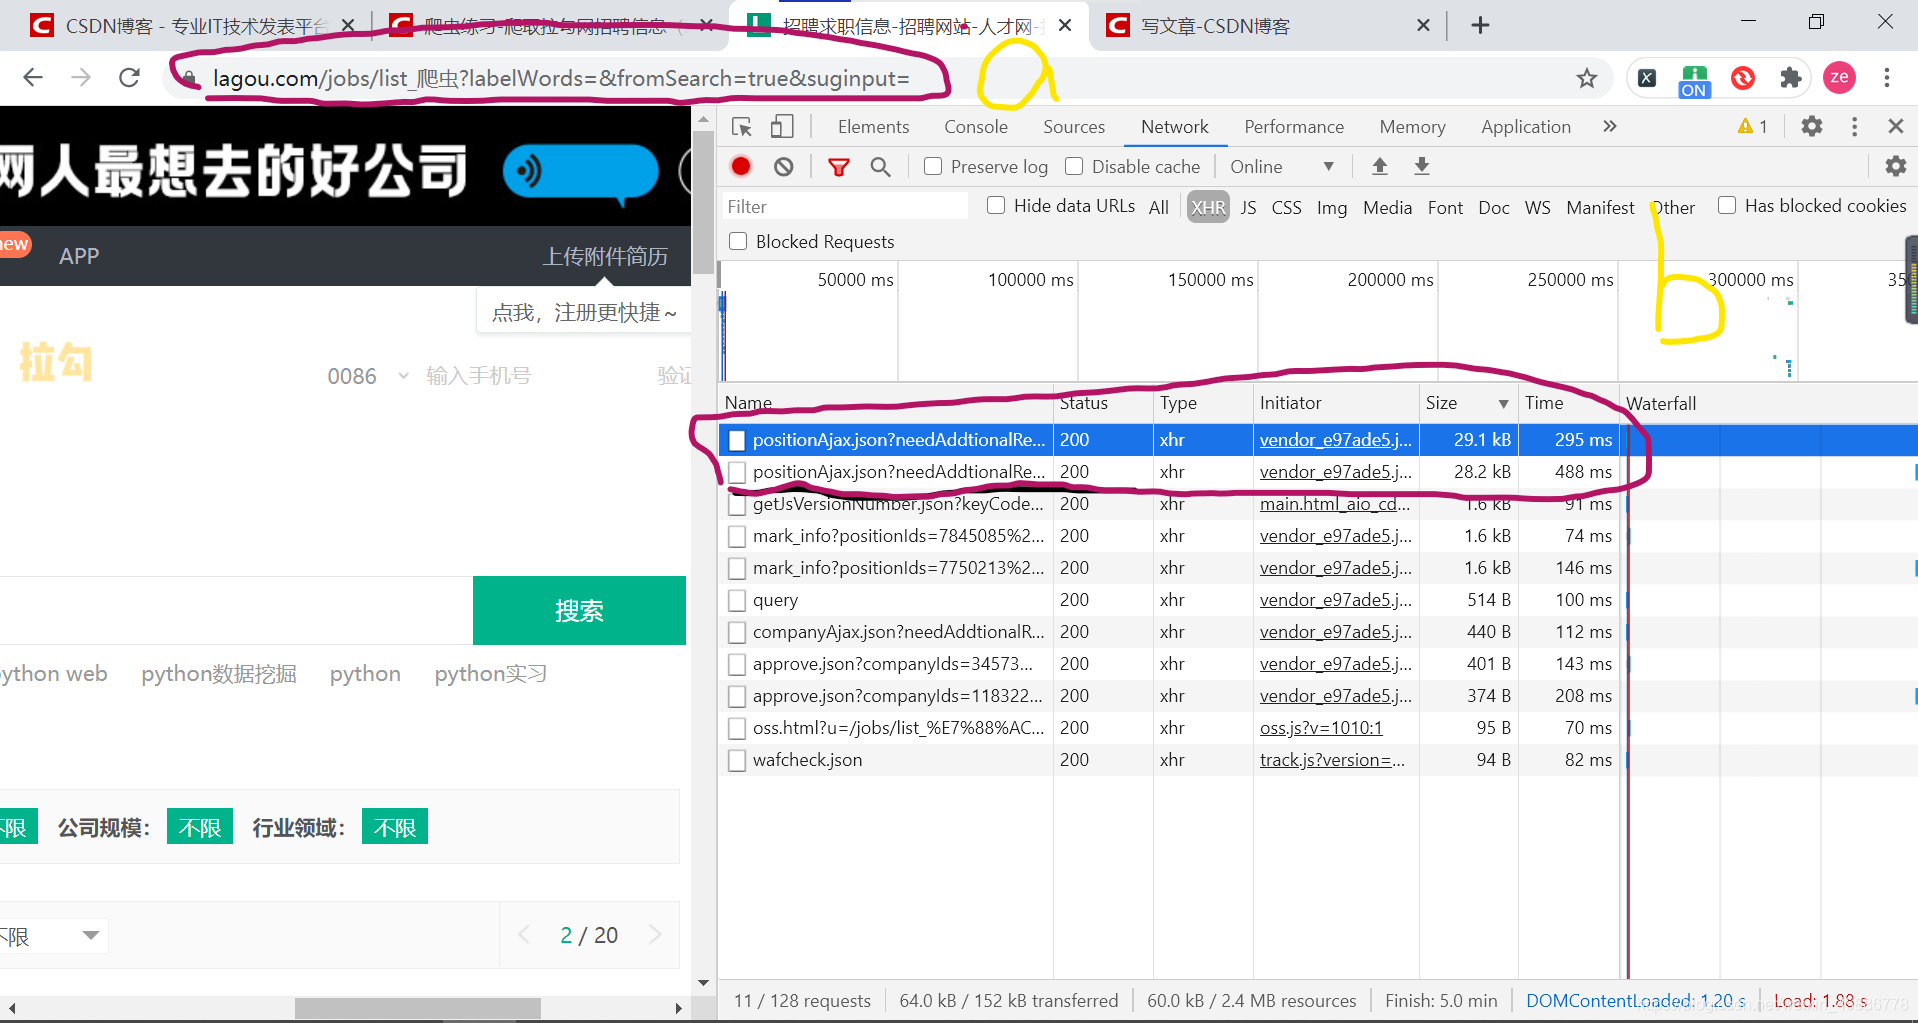Select the JS filter type

[1248, 207]
